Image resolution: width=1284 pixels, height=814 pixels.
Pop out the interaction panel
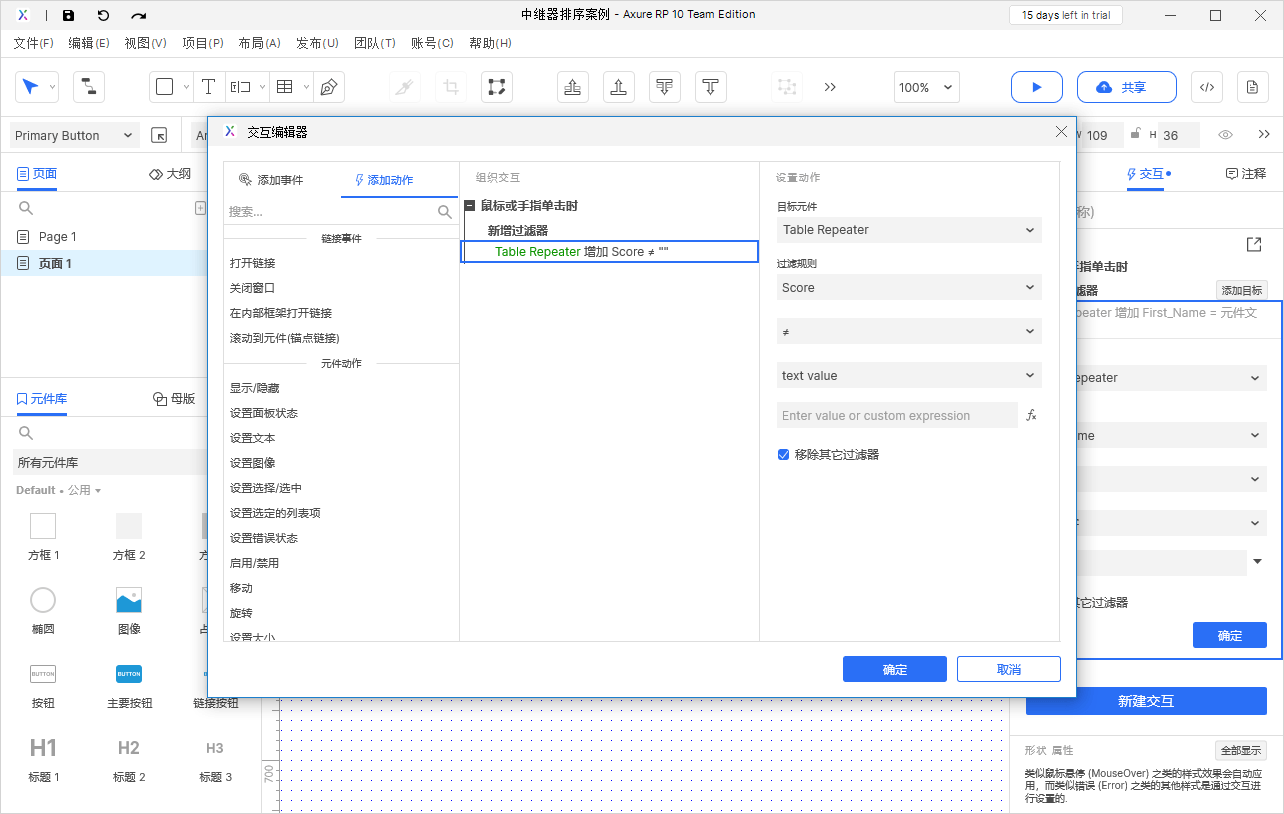tap(1253, 244)
